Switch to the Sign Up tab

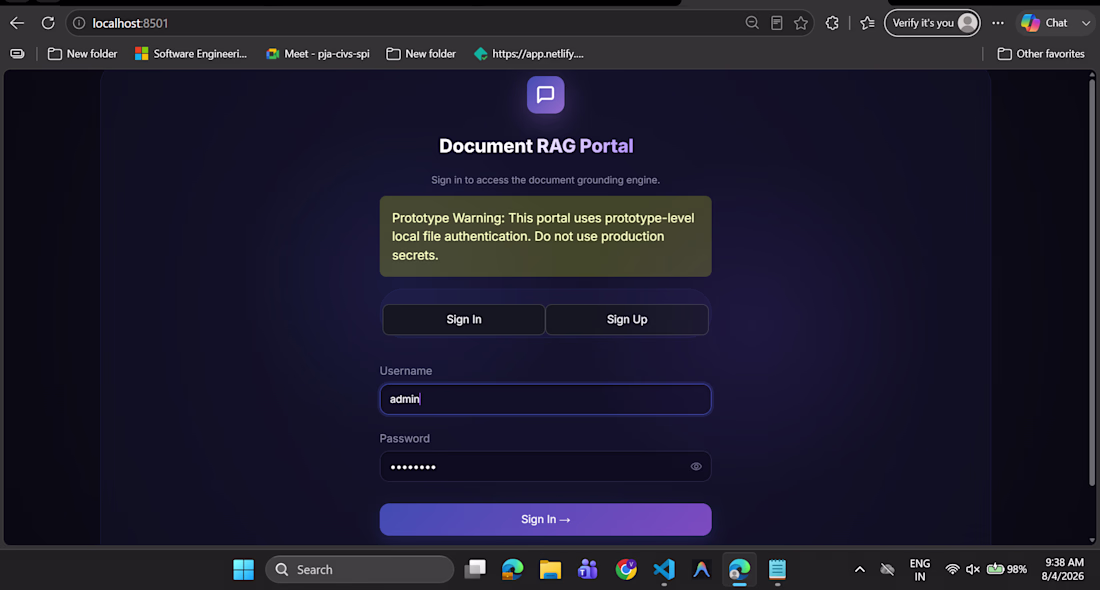coord(627,319)
